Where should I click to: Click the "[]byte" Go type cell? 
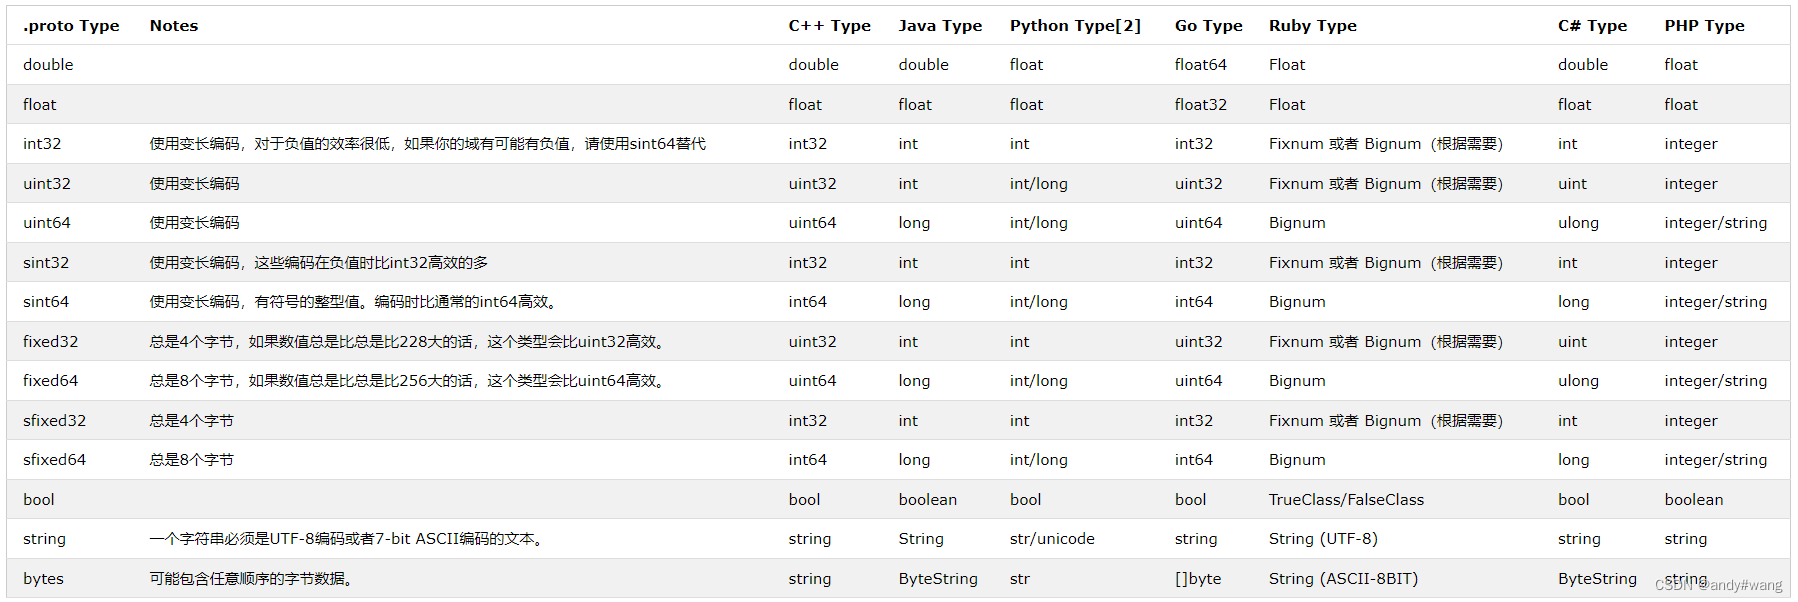1198,579
